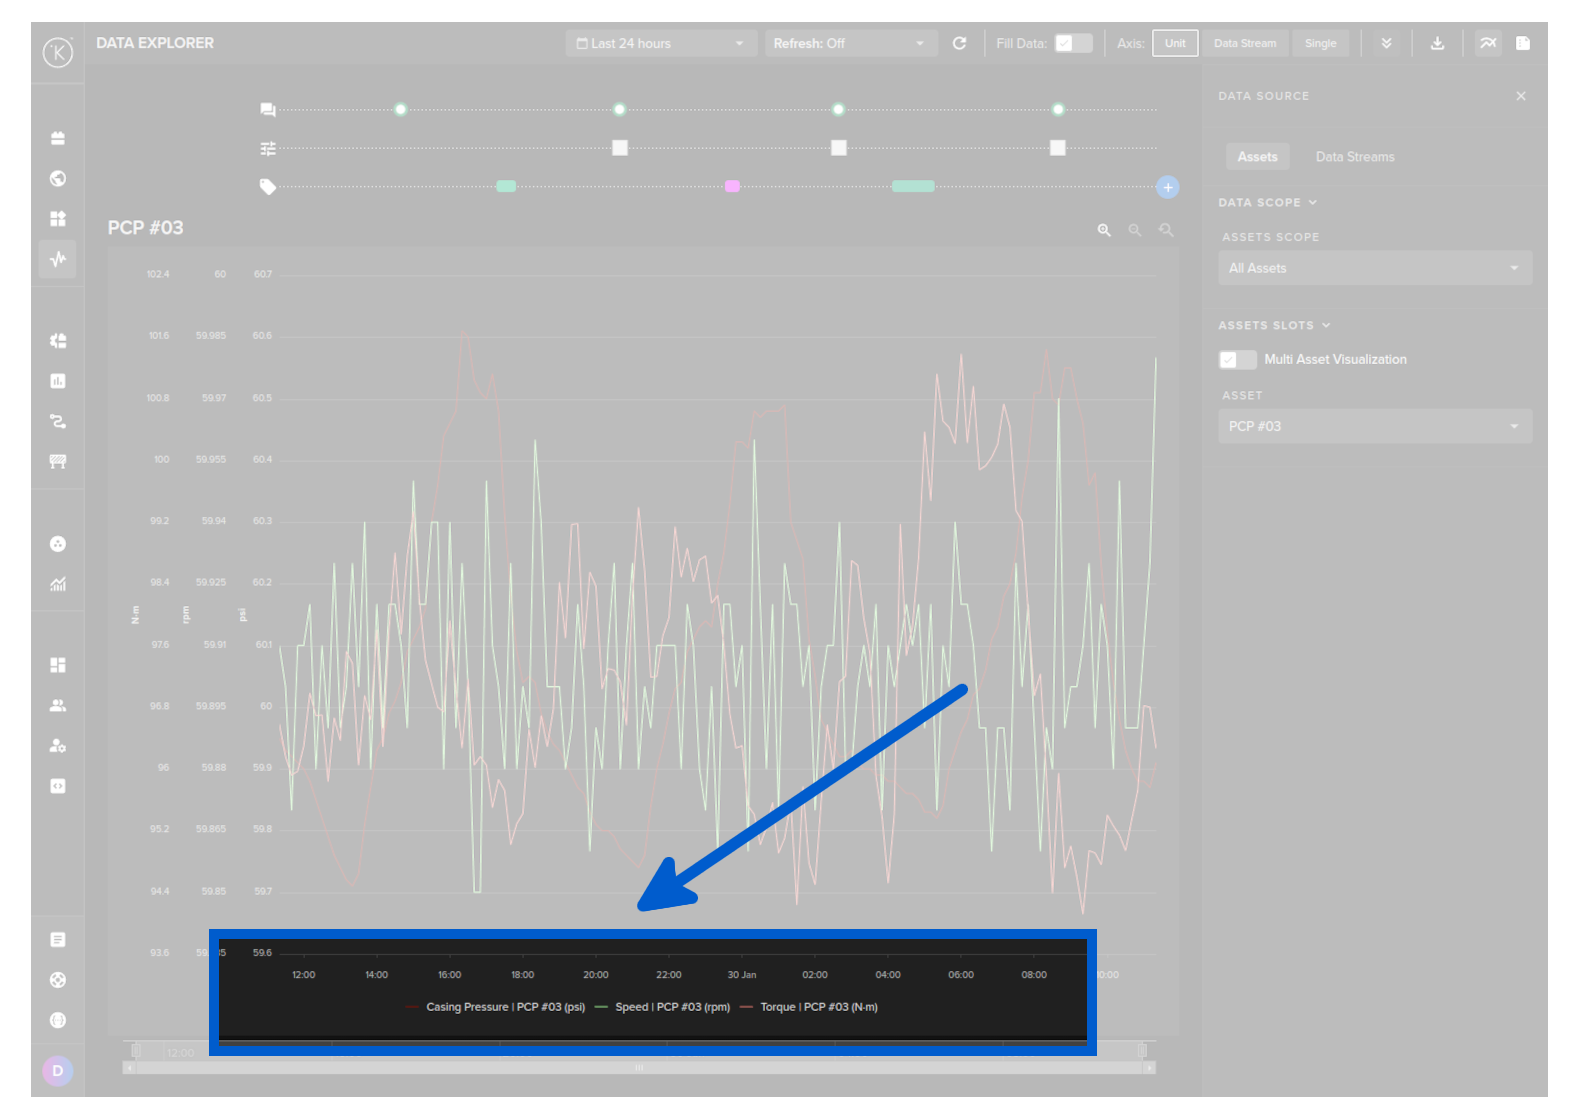Expand the All Assets scope dropdown
This screenshot has height=1120, width=1580.
[1374, 268]
